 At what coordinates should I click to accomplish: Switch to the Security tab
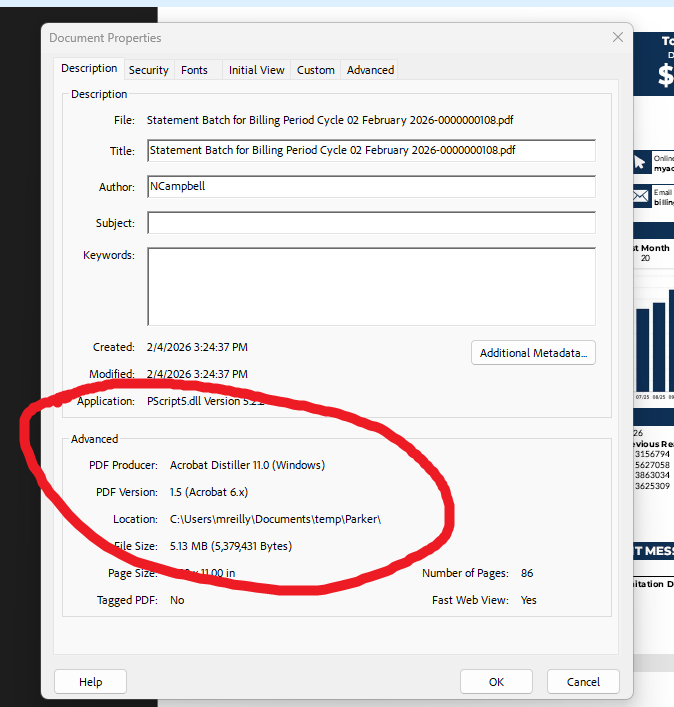click(148, 70)
